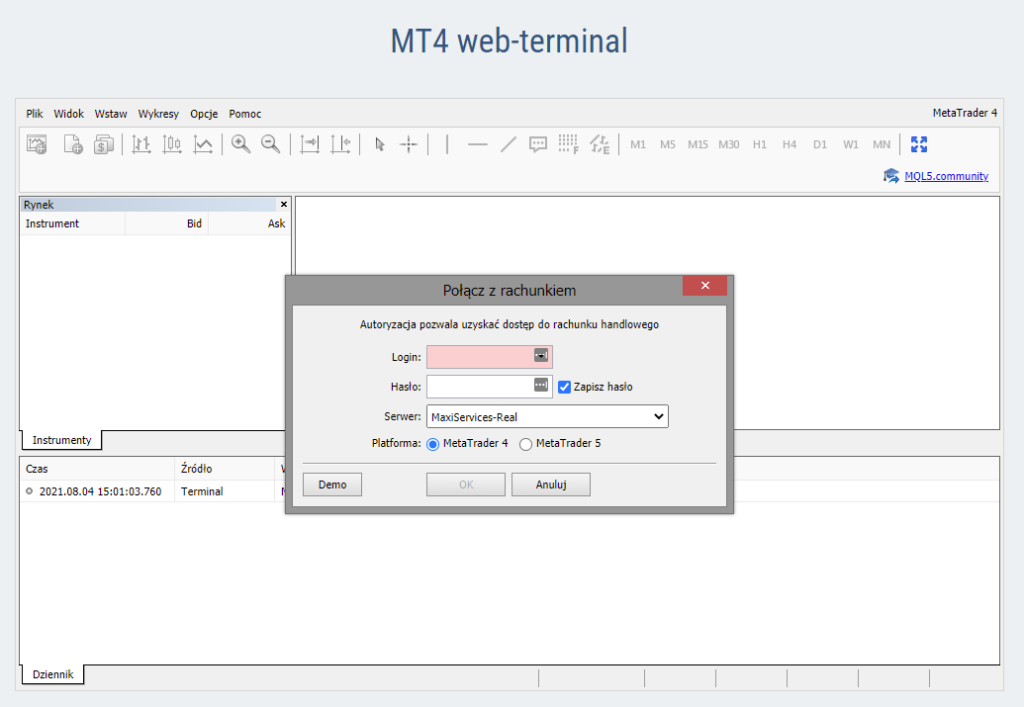Click the Źródło column header in journal
The width and height of the screenshot is (1024, 707).
click(225, 469)
